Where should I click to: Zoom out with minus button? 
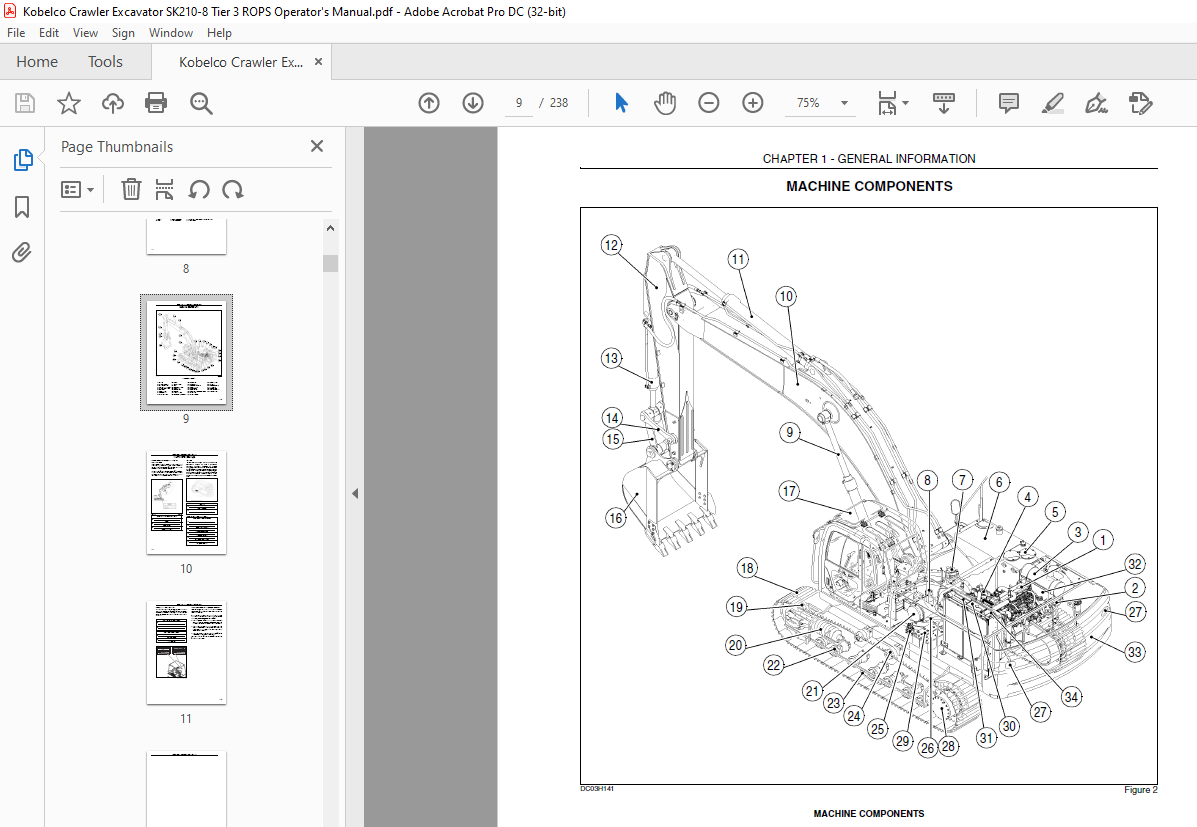pos(708,103)
